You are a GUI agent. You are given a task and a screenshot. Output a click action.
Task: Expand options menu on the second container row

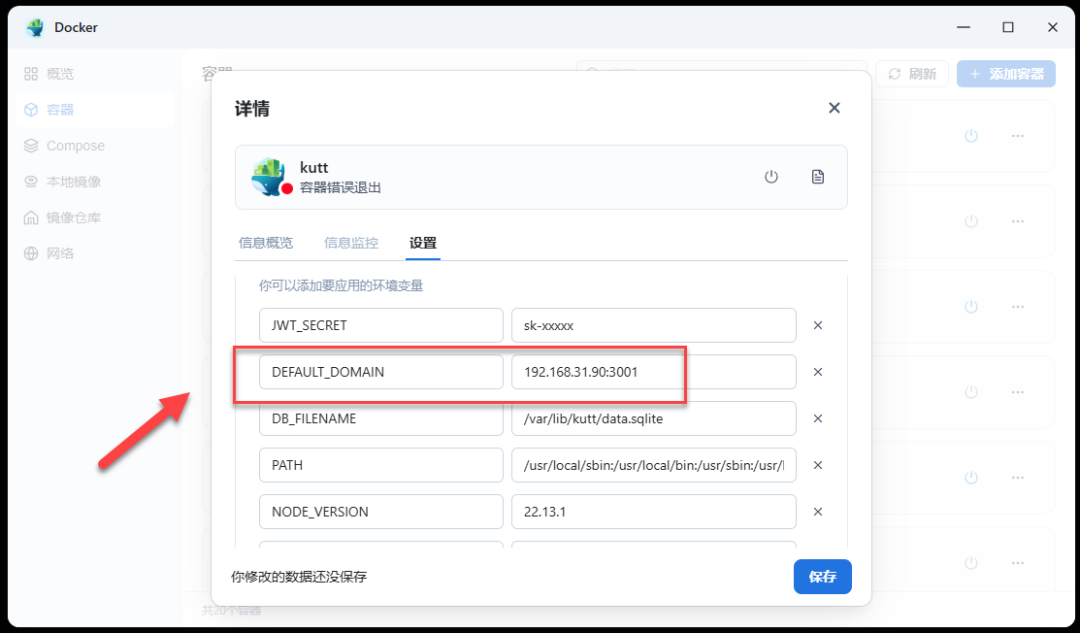[x=1018, y=221]
